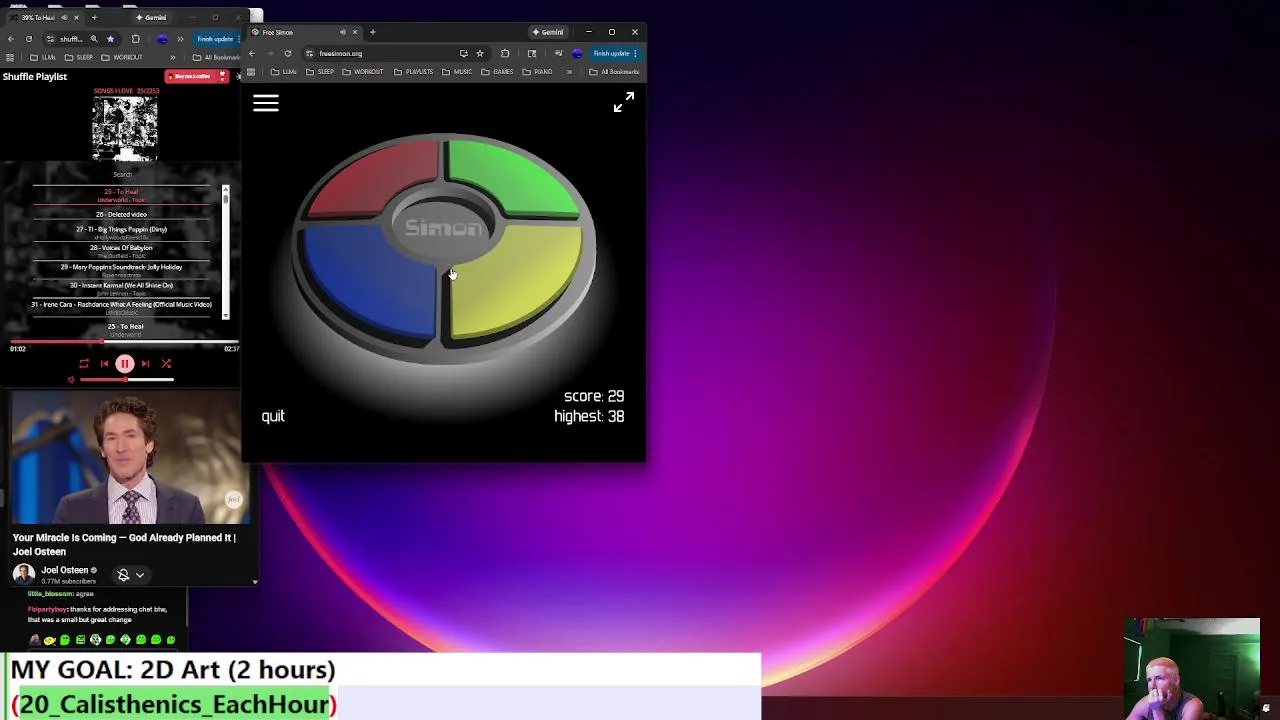Select the 39% To Heal tab
This screenshot has width=1280, height=720.
tap(45, 17)
